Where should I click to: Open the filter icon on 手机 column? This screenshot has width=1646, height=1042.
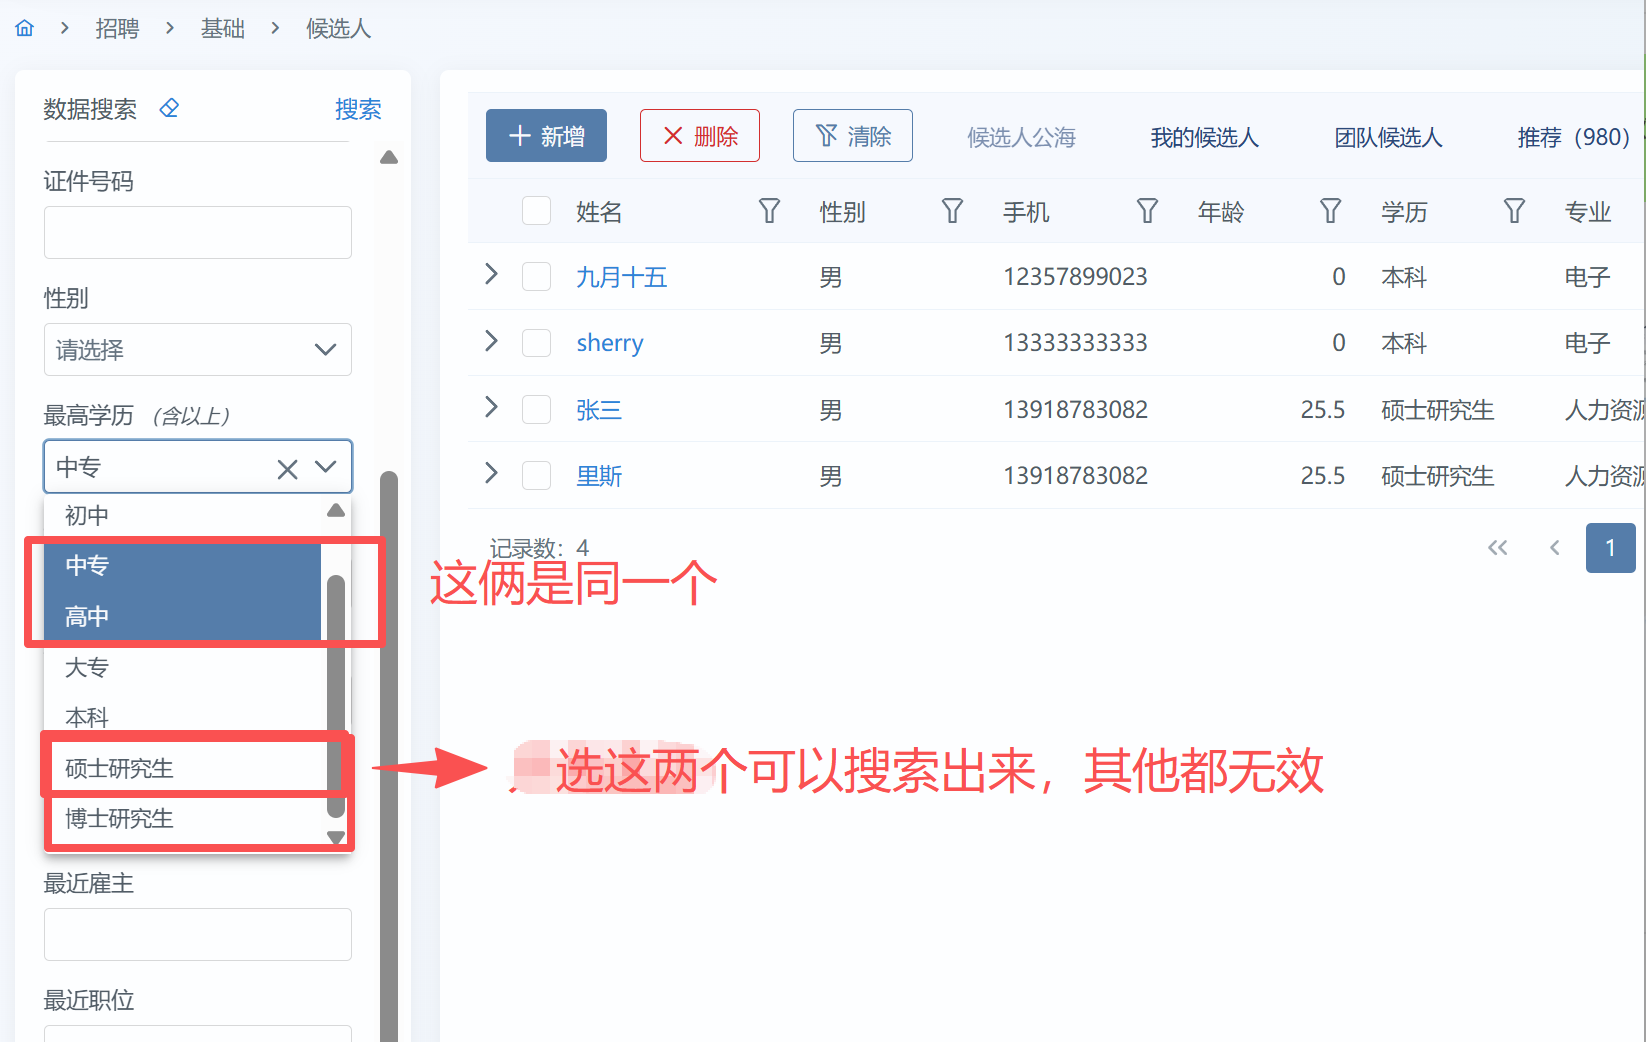click(x=1147, y=211)
